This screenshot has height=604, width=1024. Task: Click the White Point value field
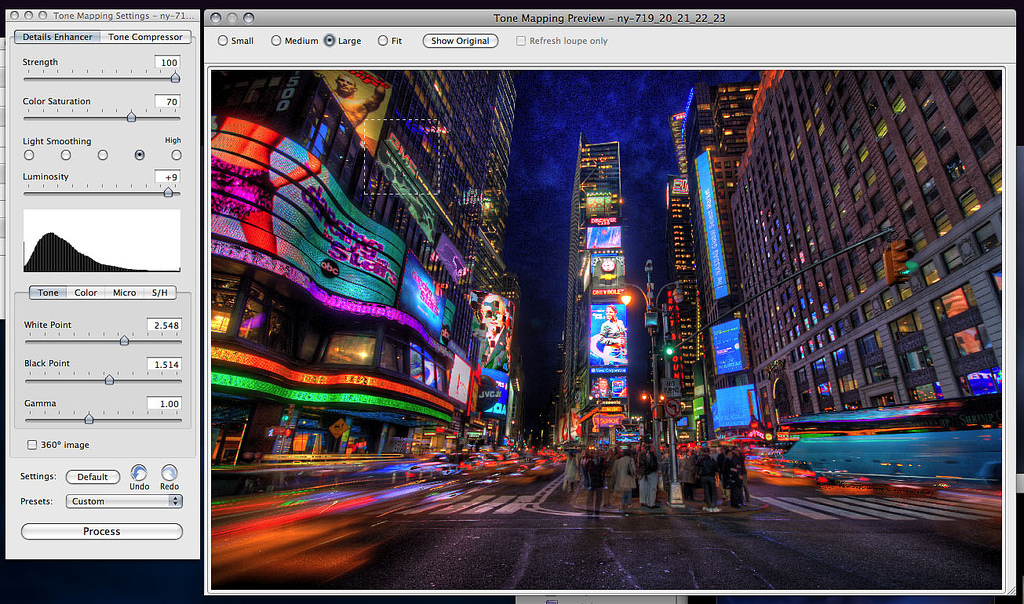pyautogui.click(x=164, y=325)
